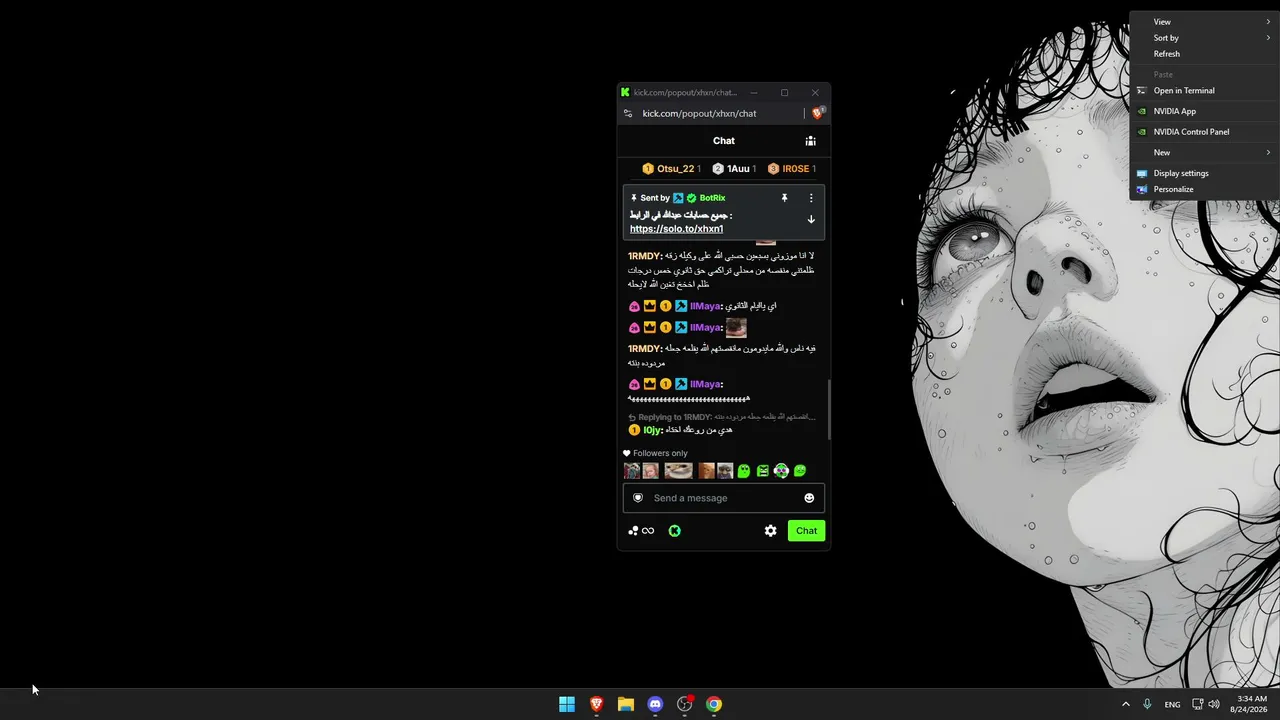Open Display settings from context menu
The width and height of the screenshot is (1280, 720).
1202,173
